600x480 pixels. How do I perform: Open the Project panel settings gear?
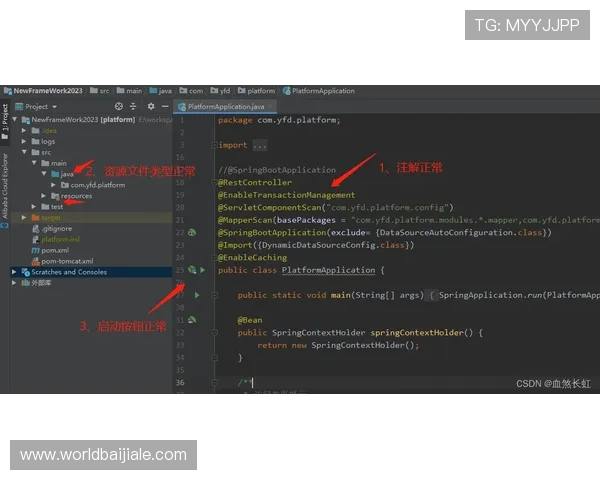pos(151,106)
